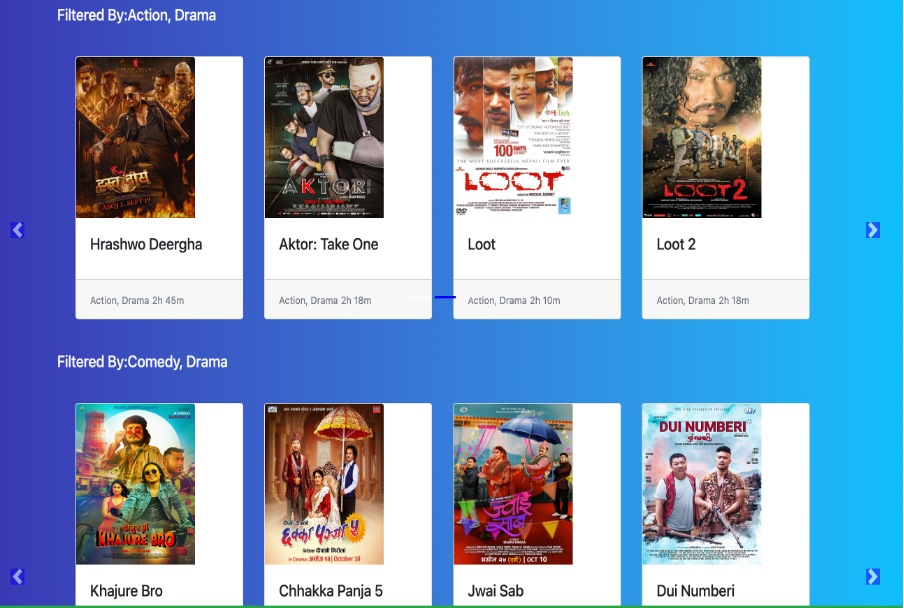Click the Hrashwo Deergha title text

click(x=146, y=244)
